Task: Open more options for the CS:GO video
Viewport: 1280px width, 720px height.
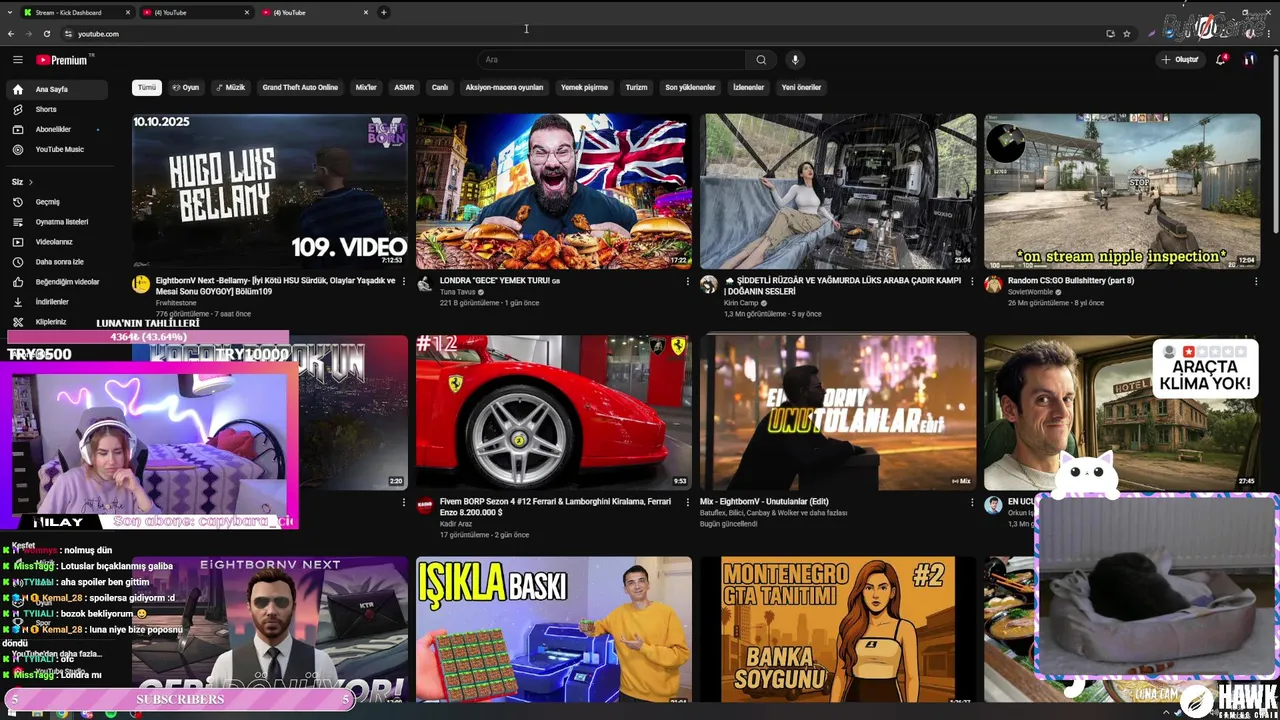Action: coord(1256,282)
